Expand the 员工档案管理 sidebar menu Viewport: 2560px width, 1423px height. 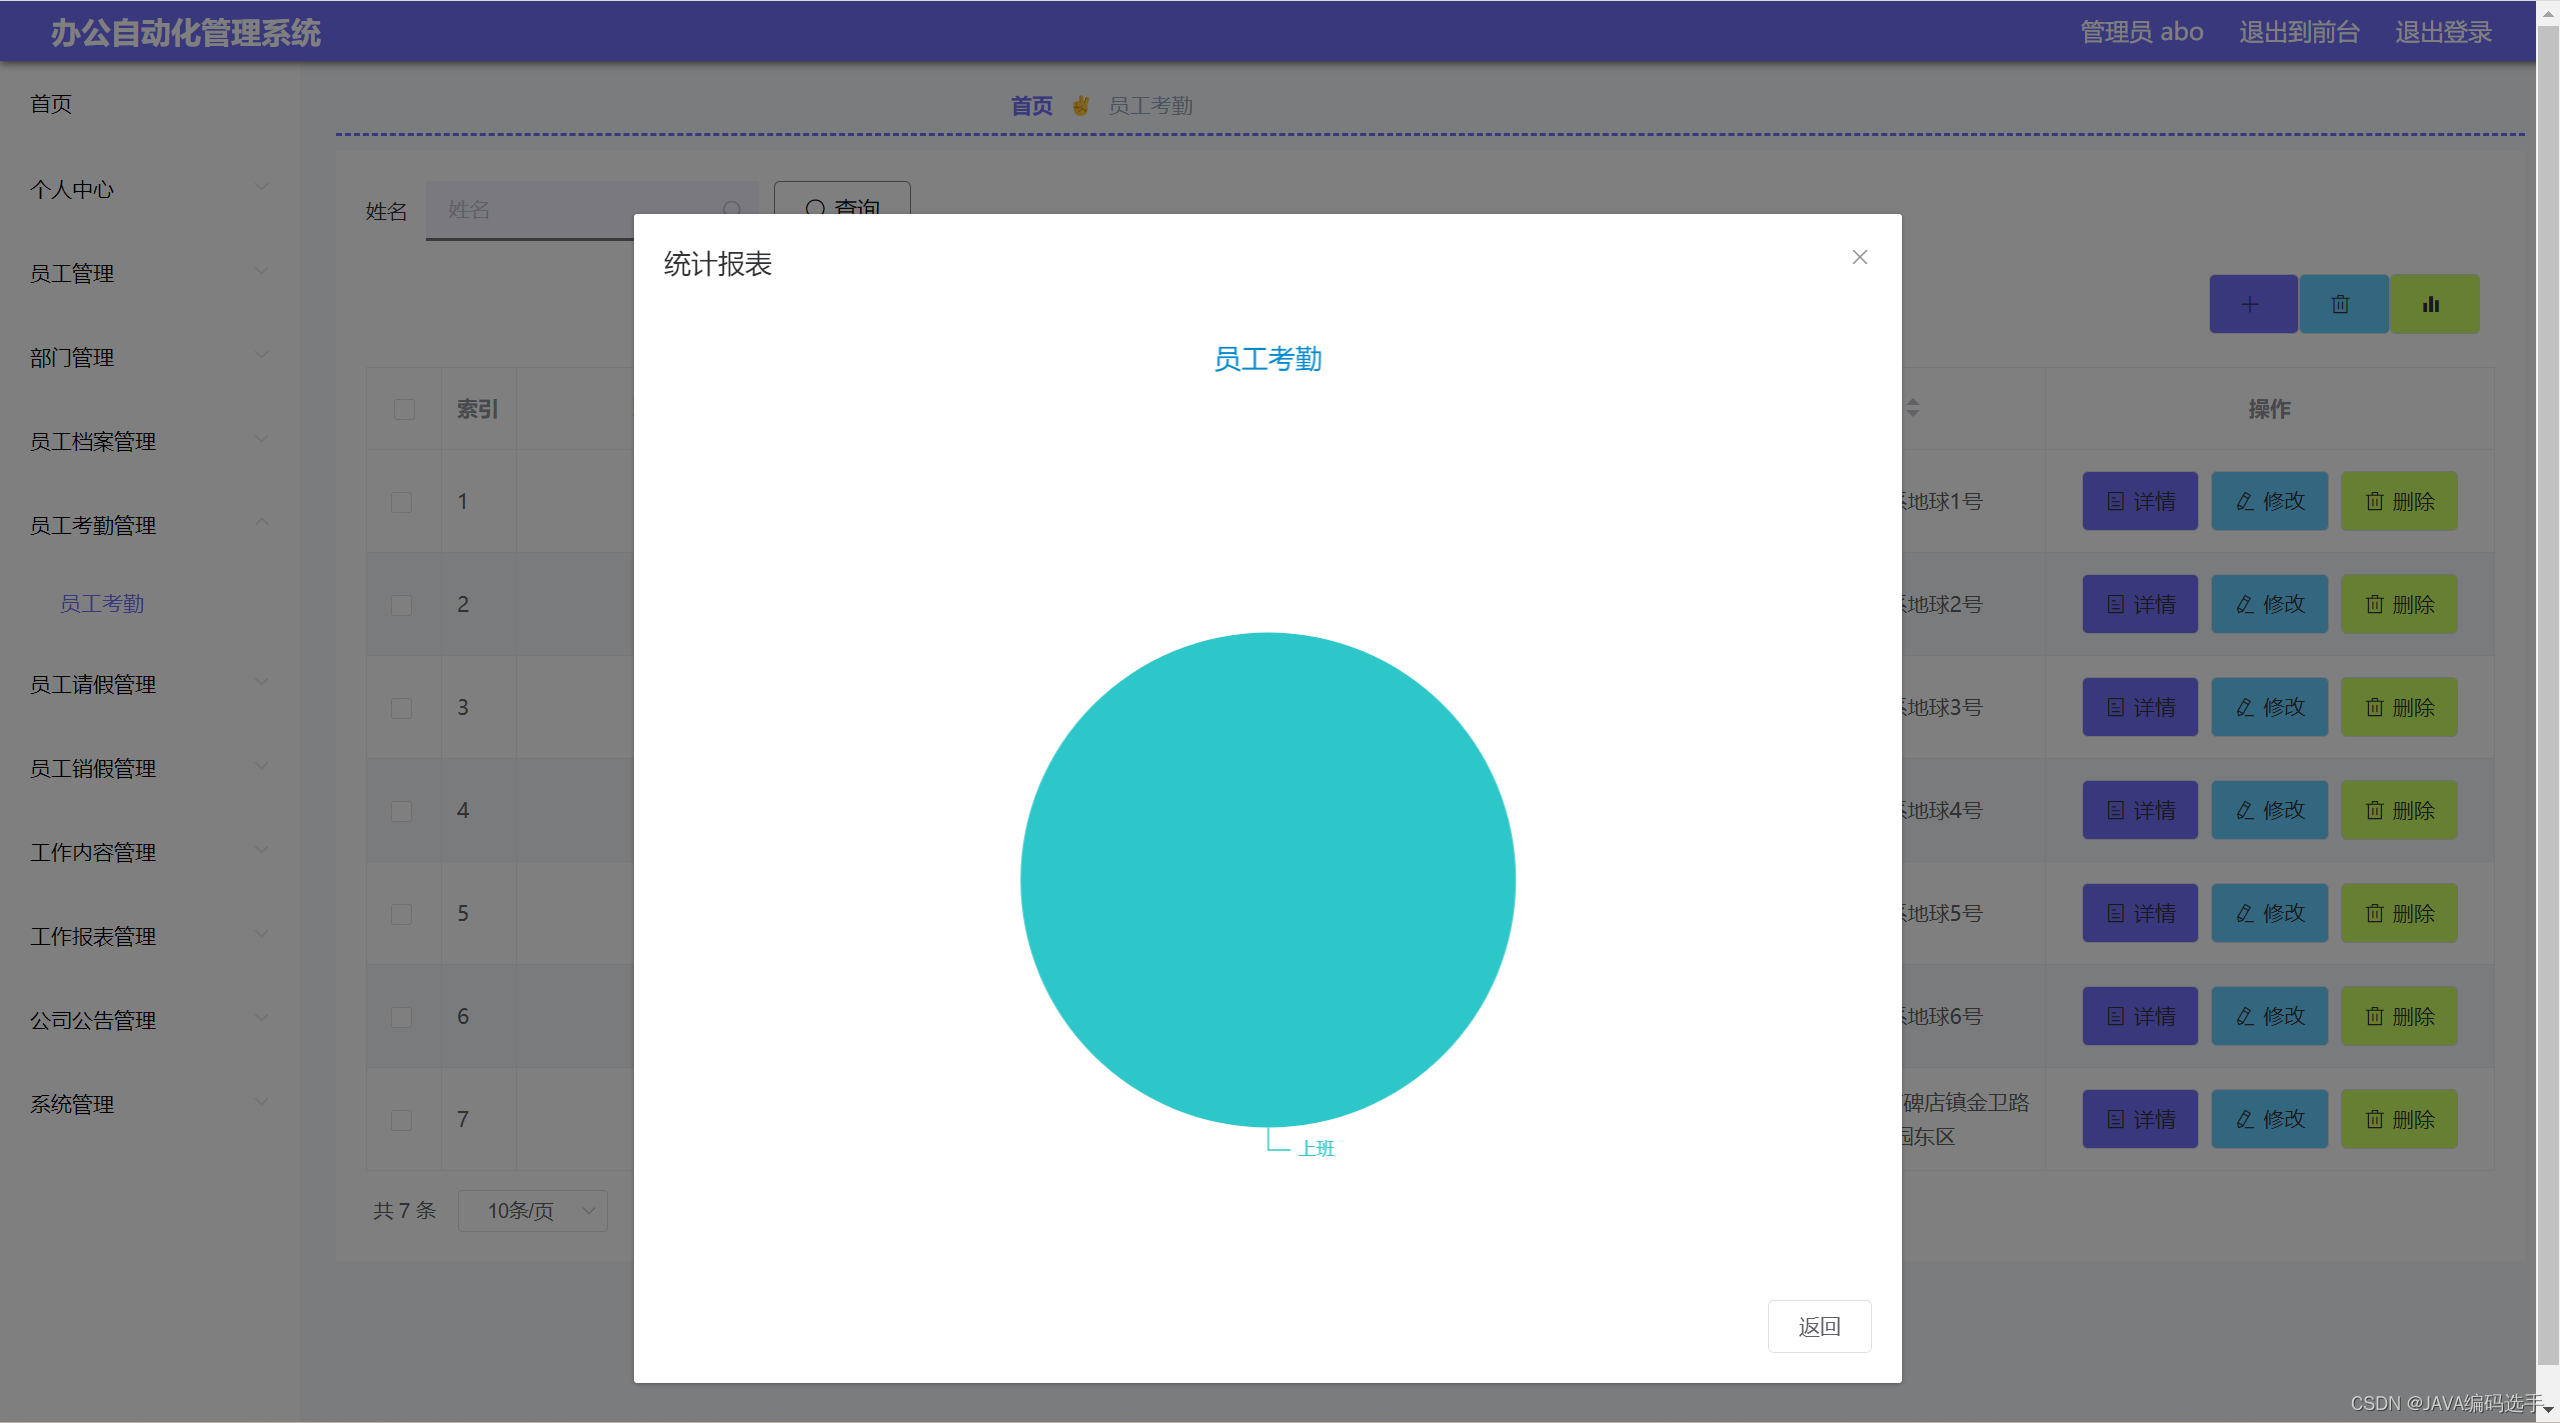tap(150, 441)
